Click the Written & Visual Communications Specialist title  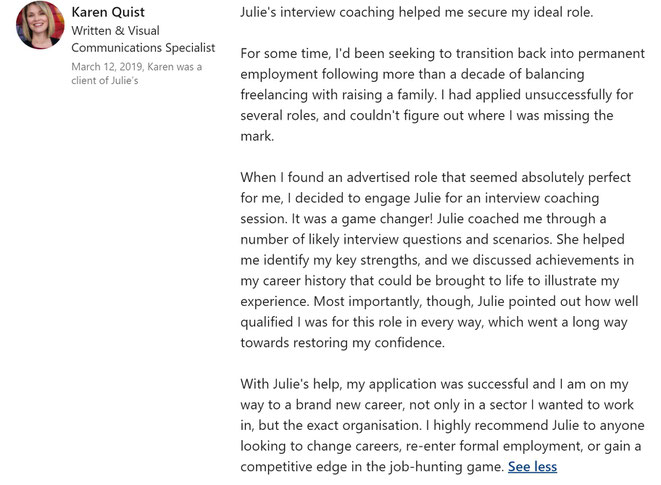point(143,39)
